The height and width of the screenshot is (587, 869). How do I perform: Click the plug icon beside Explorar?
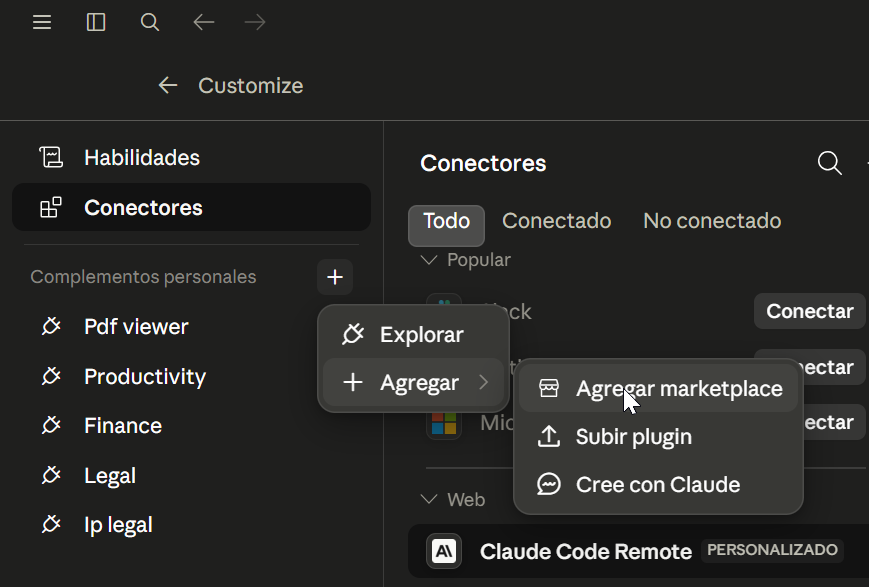pyautogui.click(x=352, y=334)
